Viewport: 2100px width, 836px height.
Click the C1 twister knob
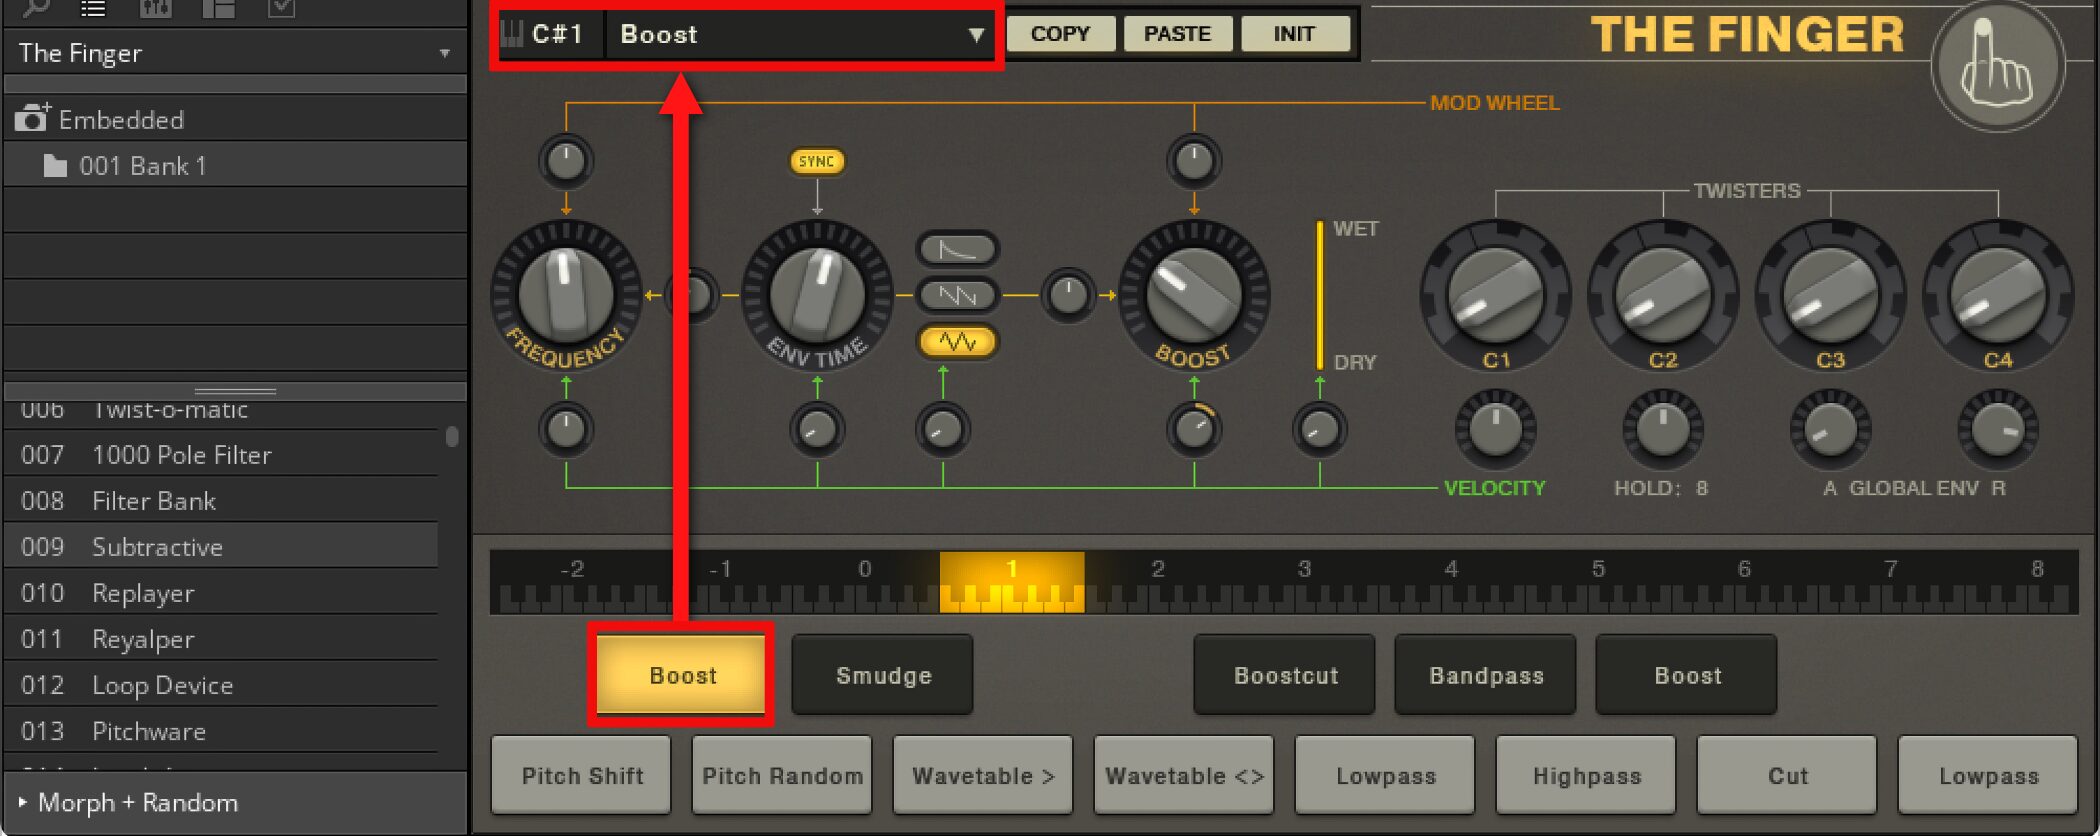1496,294
